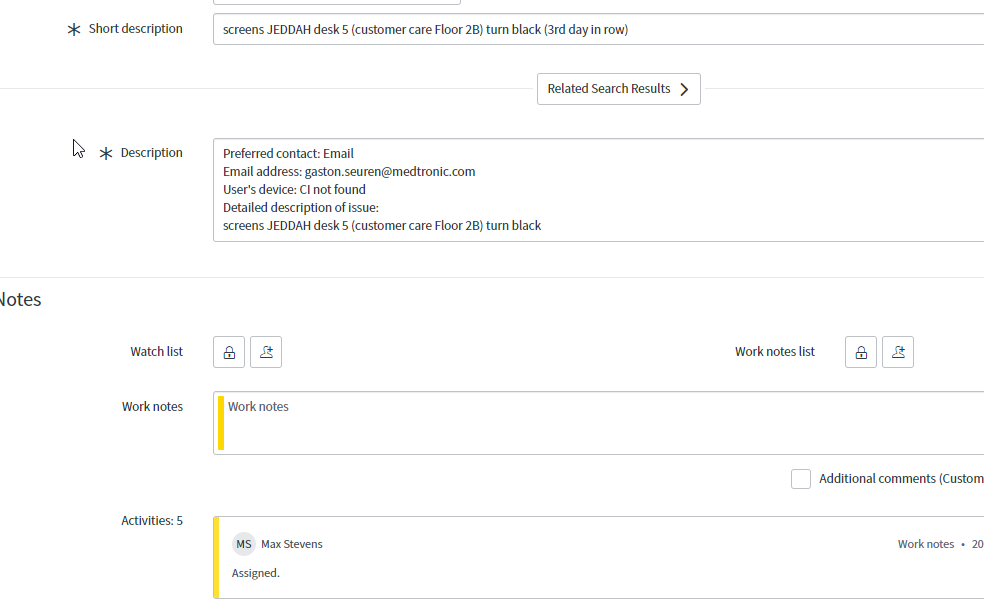The height and width of the screenshot is (608, 984).
Task: Add me to Work notes list
Action: click(898, 352)
